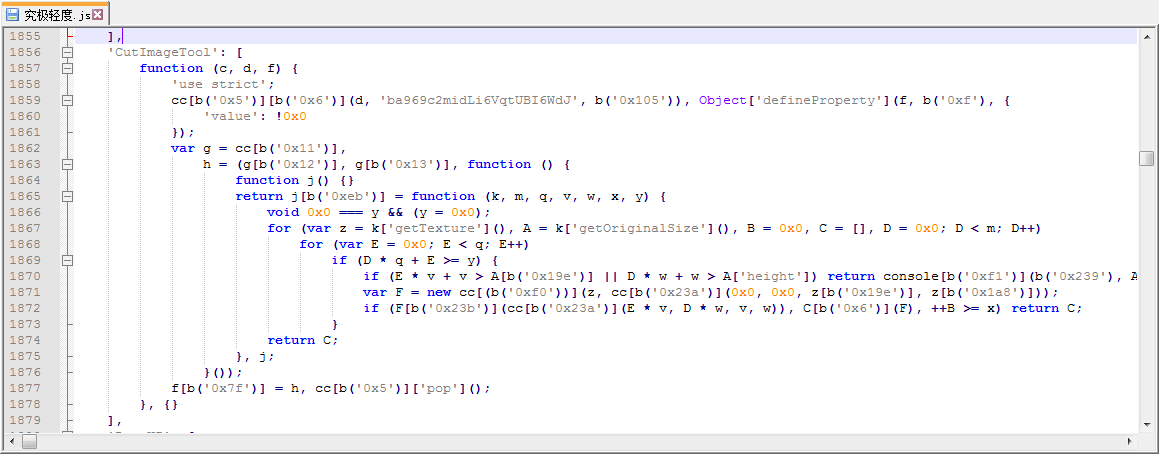Collapse the fold marker on line 1865
This screenshot has height=454, width=1159.
(x=67, y=197)
